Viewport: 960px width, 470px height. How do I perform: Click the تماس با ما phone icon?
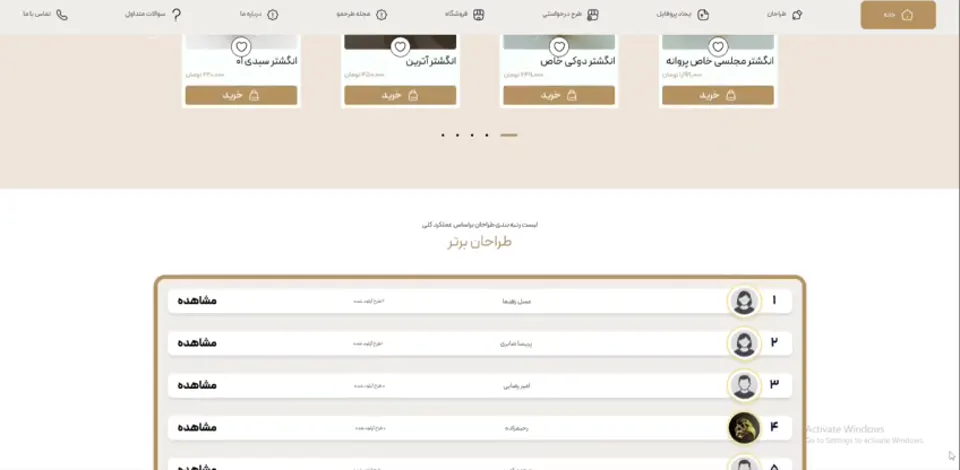[x=62, y=15]
